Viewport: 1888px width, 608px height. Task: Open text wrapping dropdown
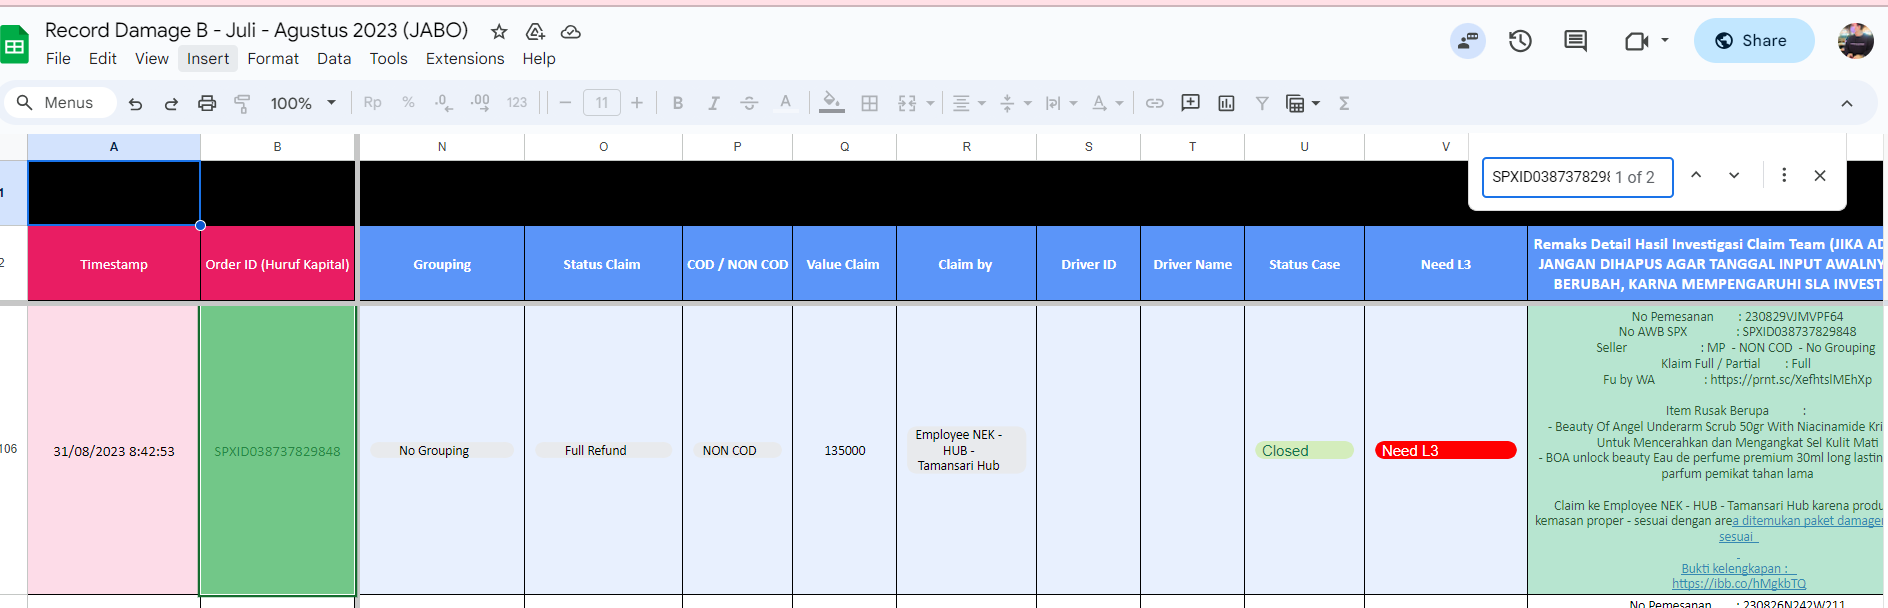pos(1061,103)
